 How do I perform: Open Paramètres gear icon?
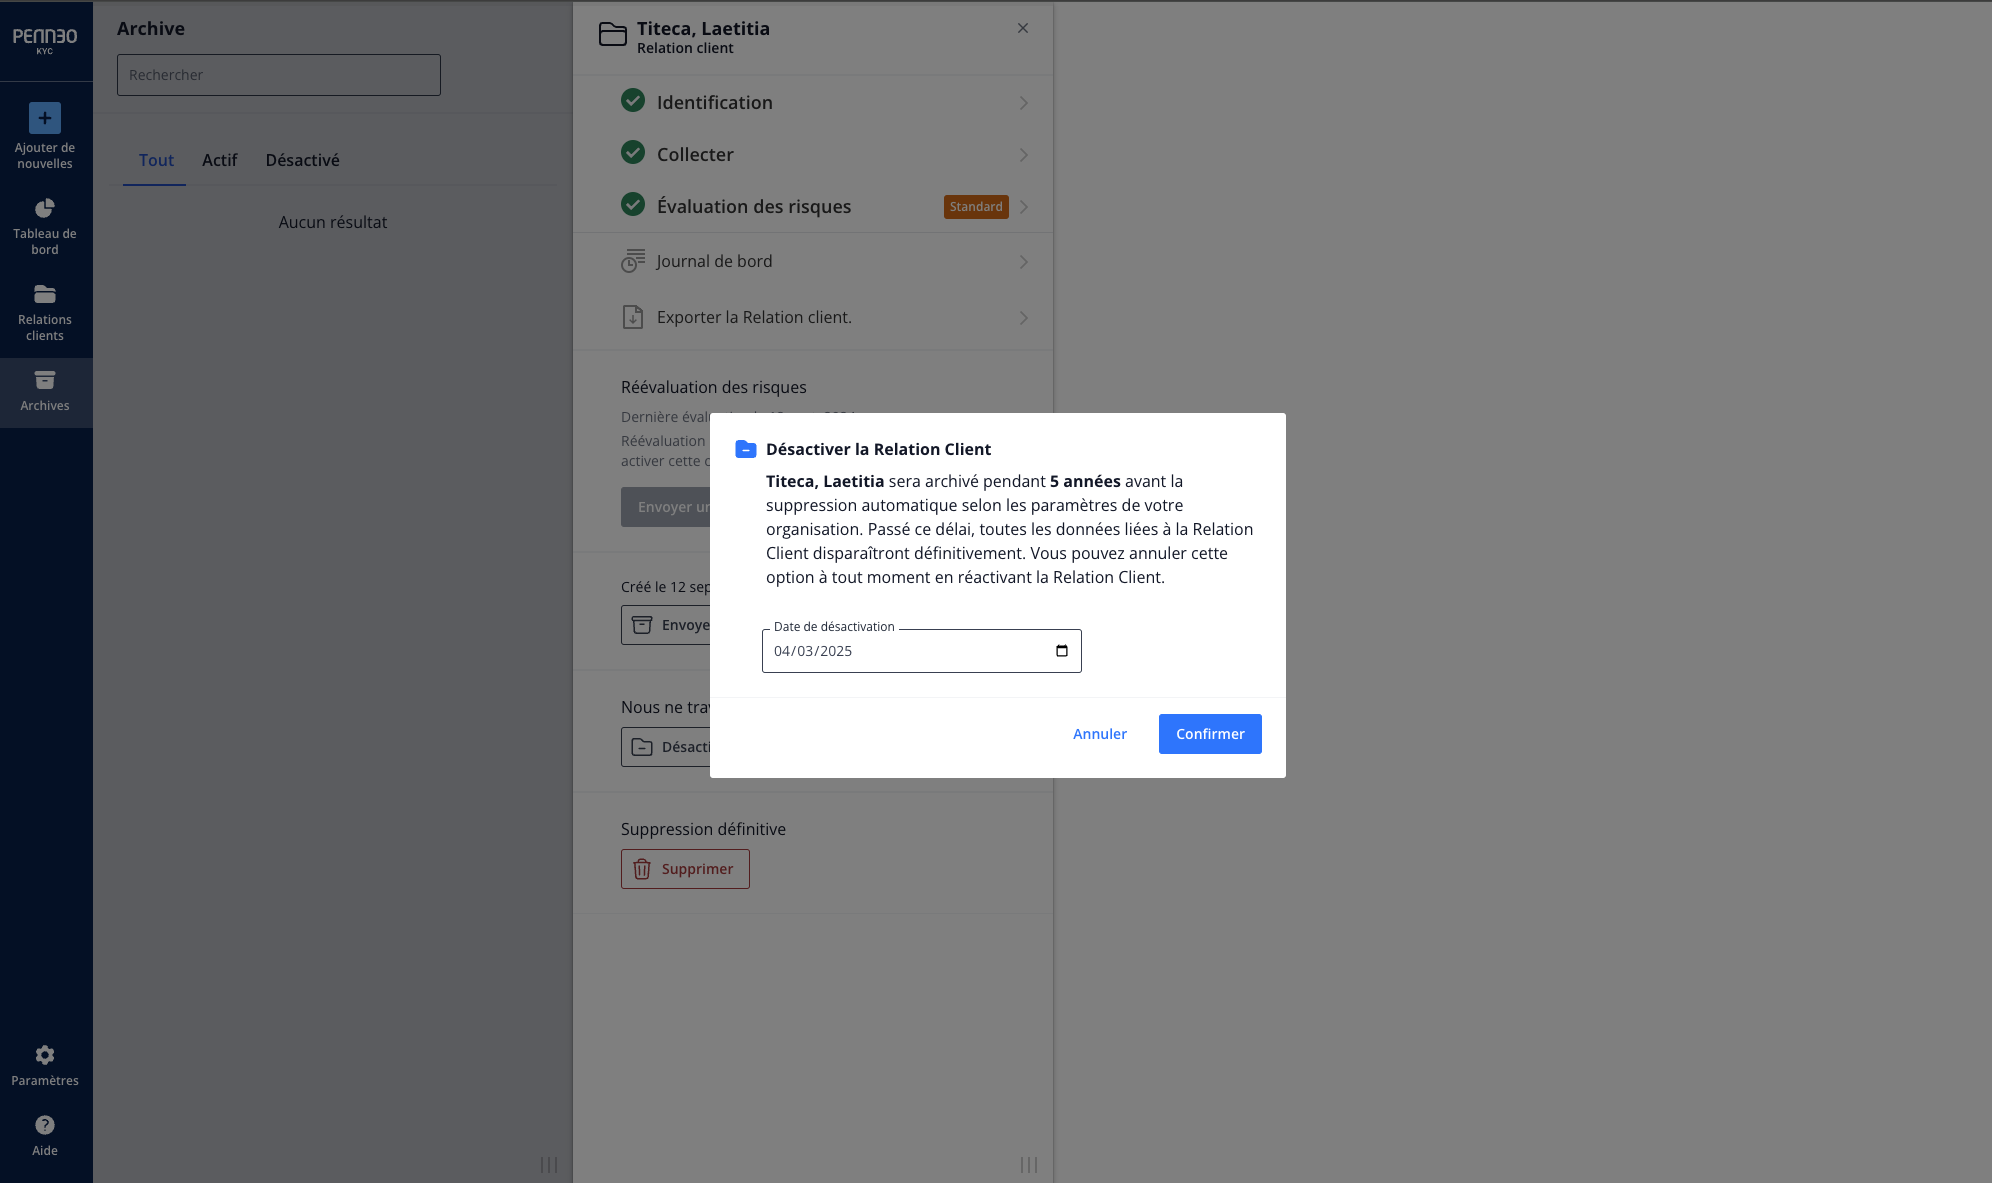point(45,1055)
